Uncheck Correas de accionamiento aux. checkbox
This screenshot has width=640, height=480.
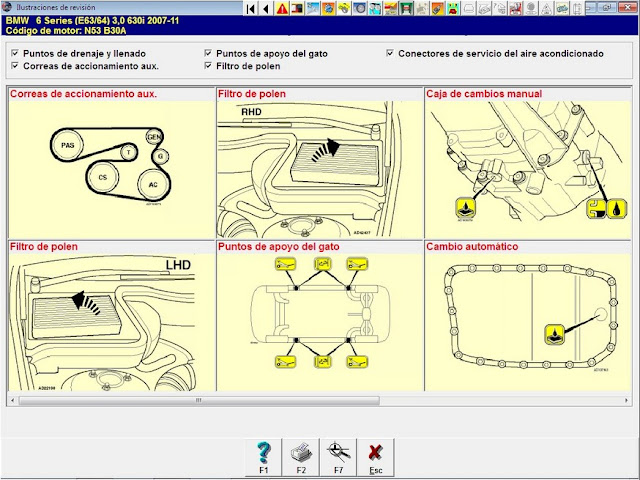point(15,65)
